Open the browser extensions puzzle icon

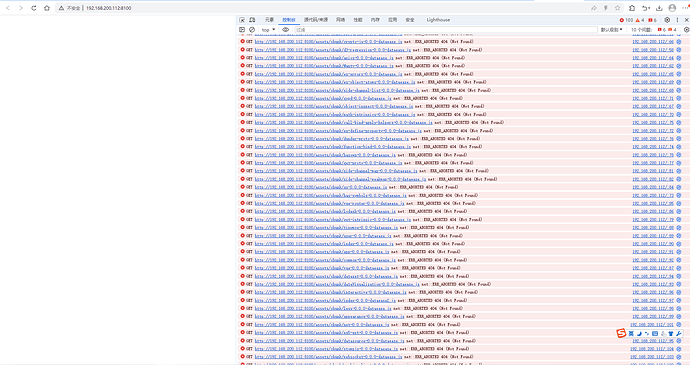pos(632,8)
